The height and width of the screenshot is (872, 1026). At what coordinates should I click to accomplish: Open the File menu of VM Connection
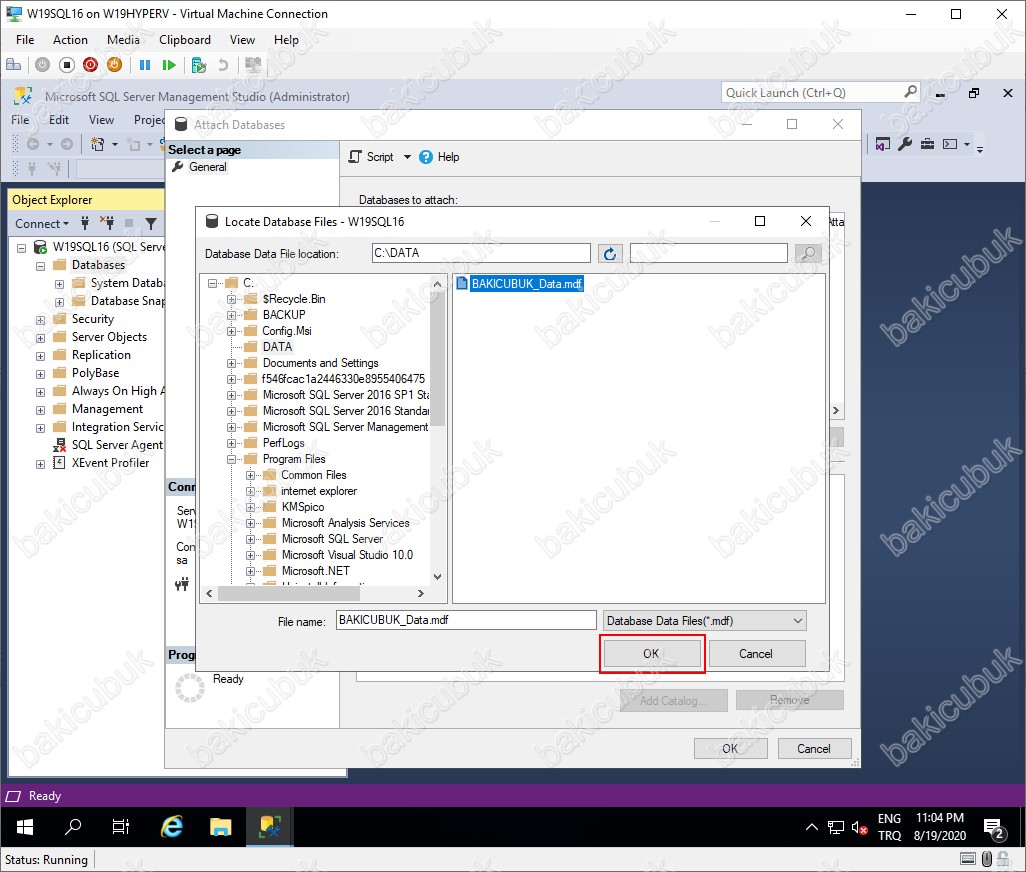(x=25, y=40)
